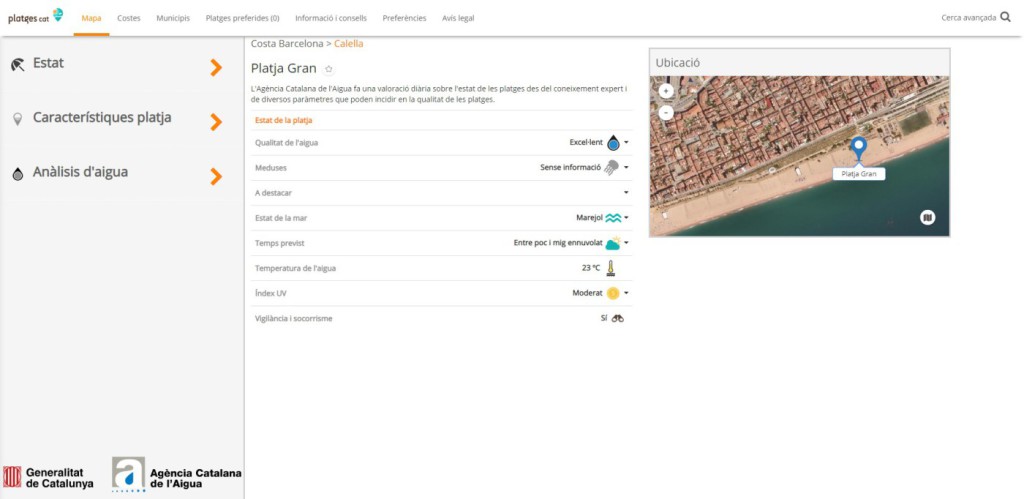Expand the Índex UV details

[626, 293]
